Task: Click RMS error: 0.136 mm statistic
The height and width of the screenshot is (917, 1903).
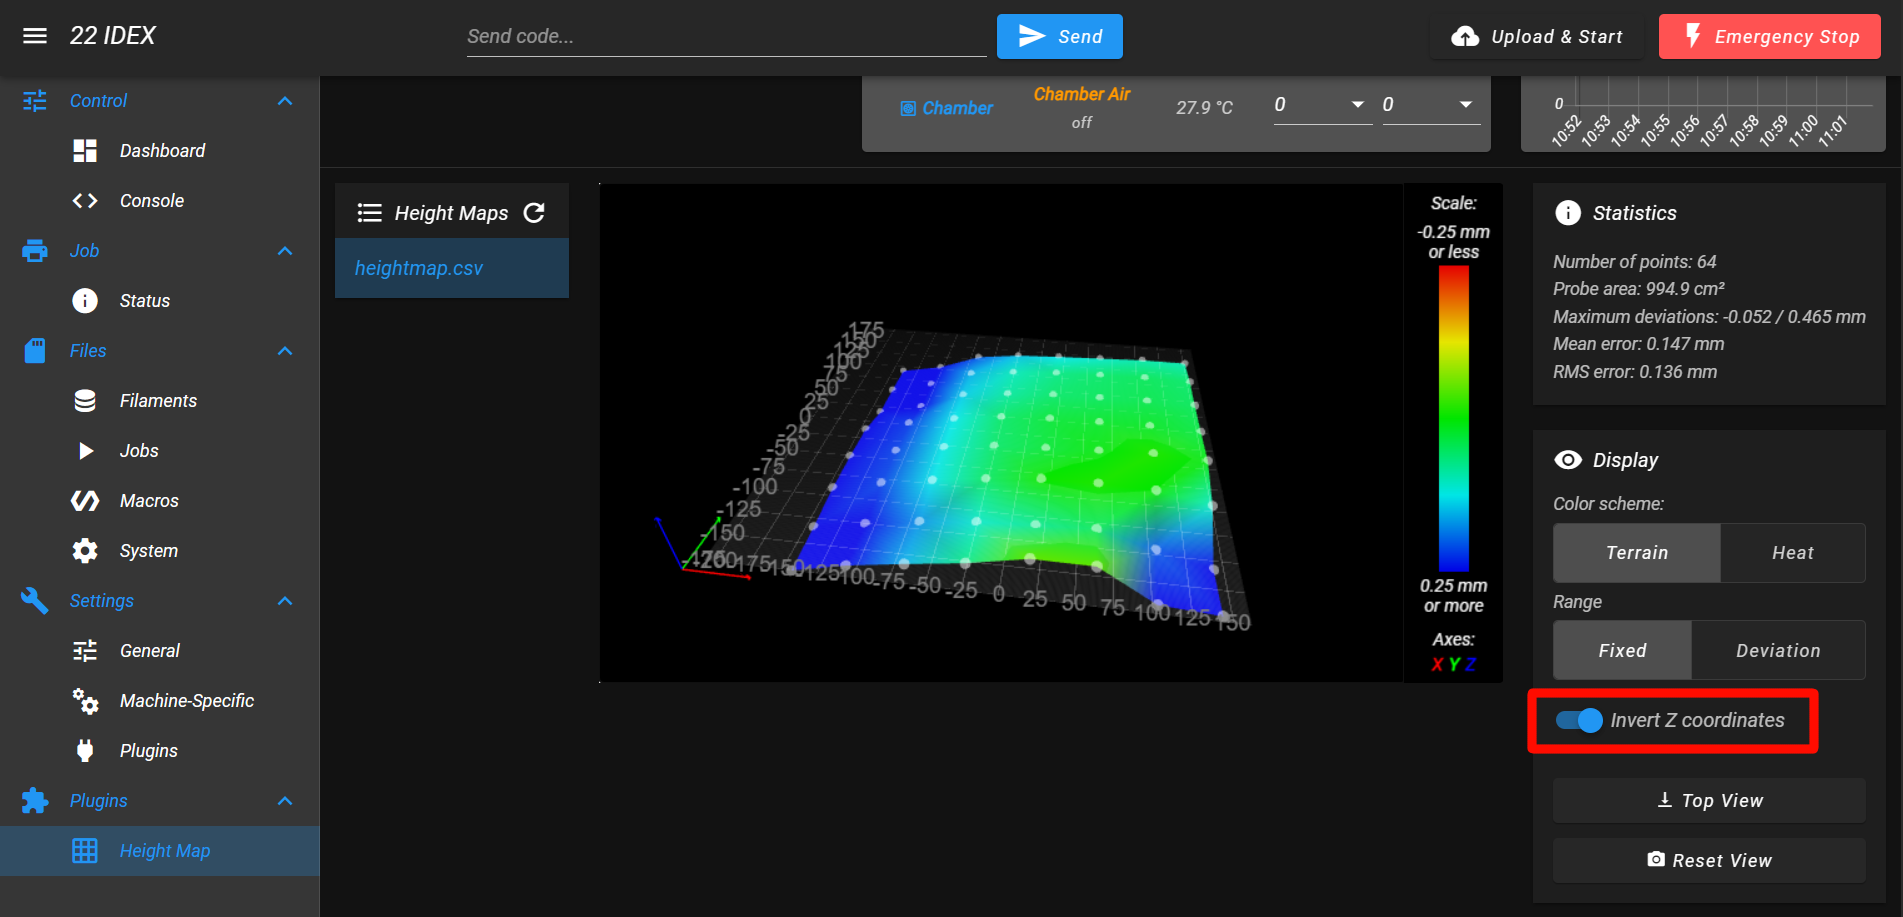Action: (x=1635, y=372)
